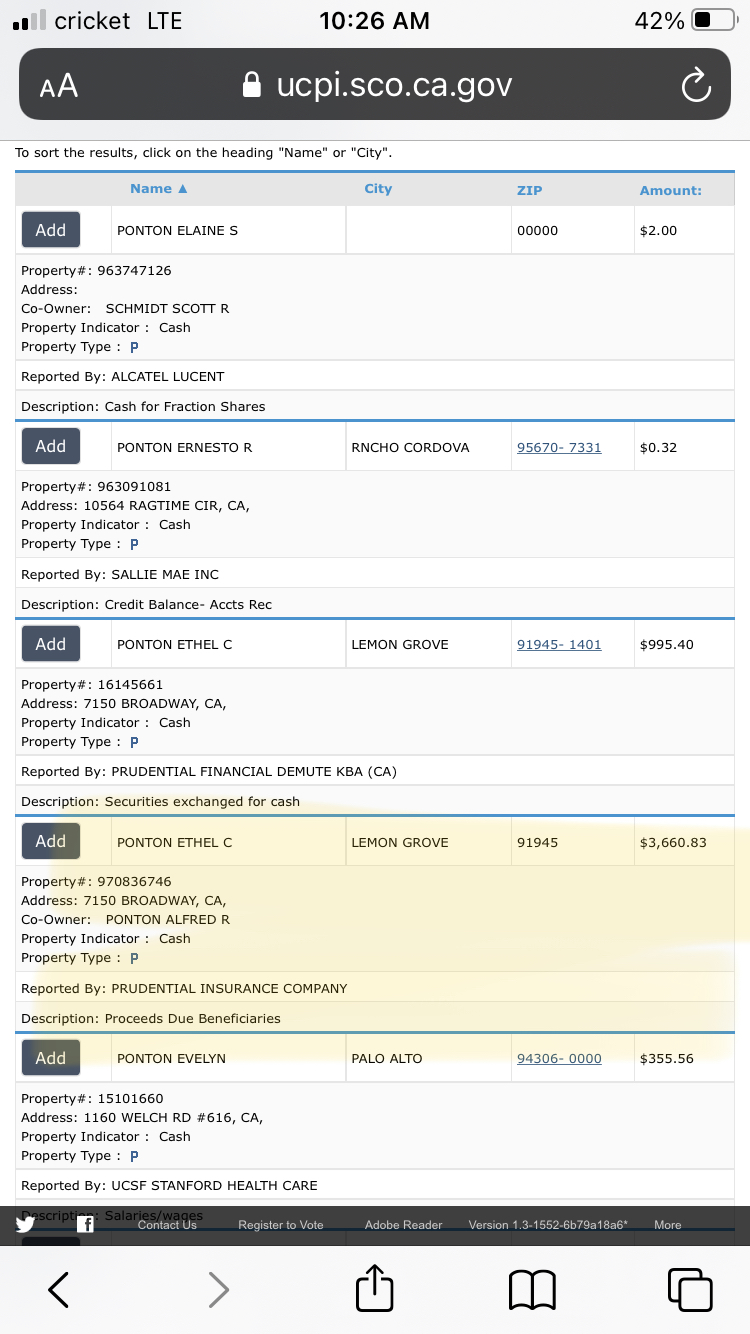Select Reported By: SALLIE MAE INC
This screenshot has height=1334, width=750.
[120, 575]
